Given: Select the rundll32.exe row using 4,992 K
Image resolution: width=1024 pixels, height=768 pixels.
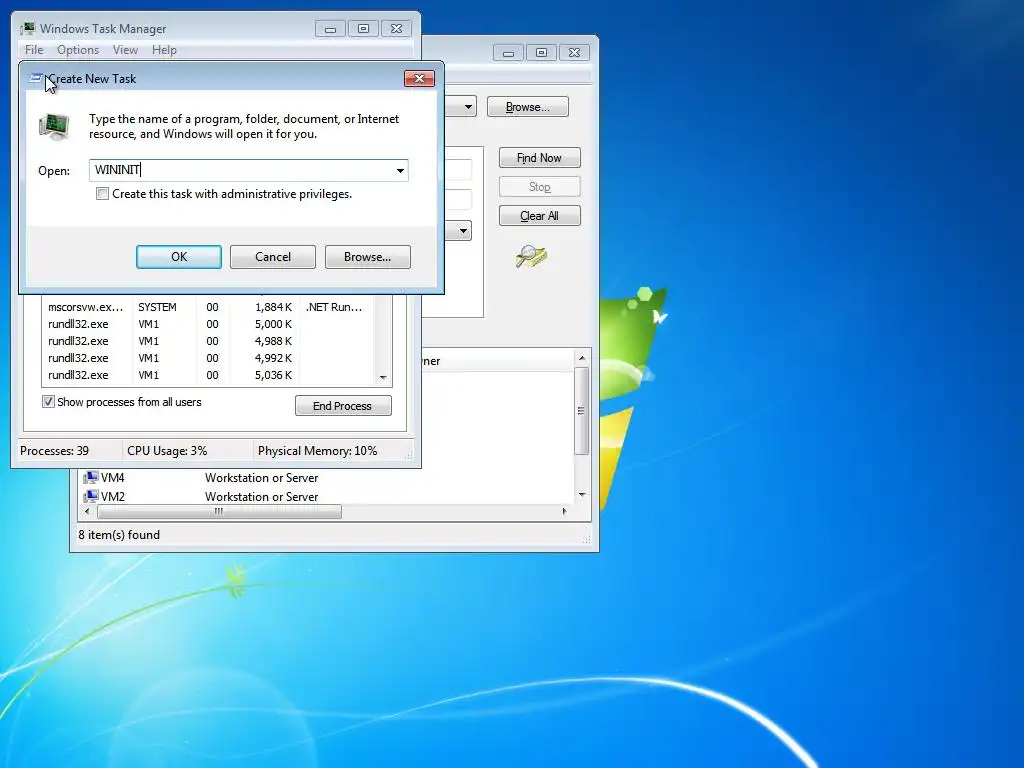Looking at the screenshot, I should (208, 358).
